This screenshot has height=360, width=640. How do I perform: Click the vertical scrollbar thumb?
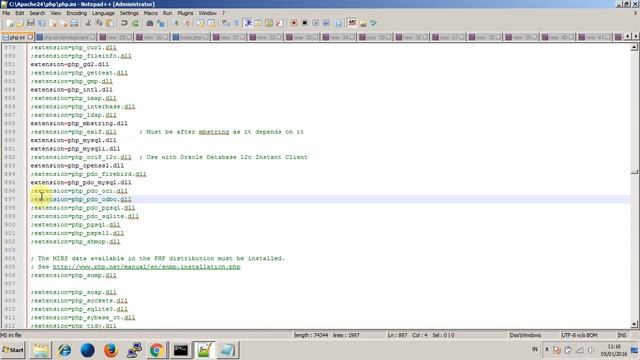pyautogui.click(x=634, y=172)
